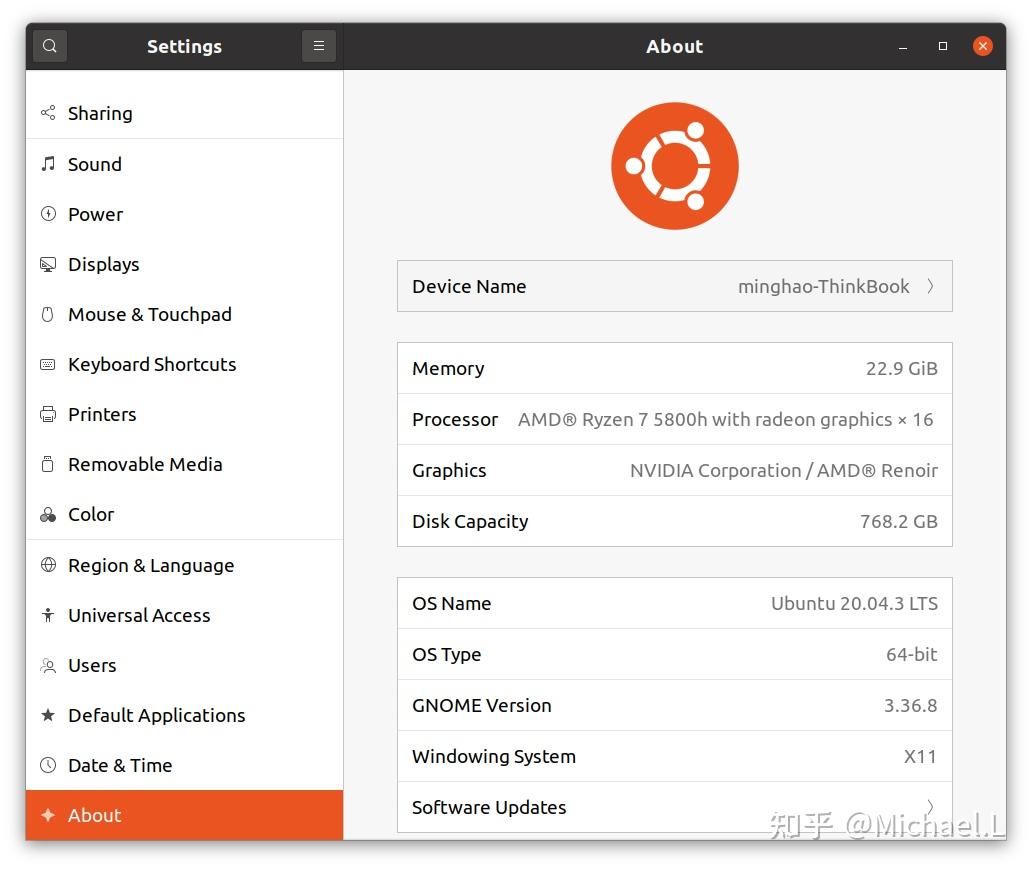Image resolution: width=1032 pixels, height=869 pixels.
Task: Go to Keyboard Shortcuts panel
Action: 152,364
